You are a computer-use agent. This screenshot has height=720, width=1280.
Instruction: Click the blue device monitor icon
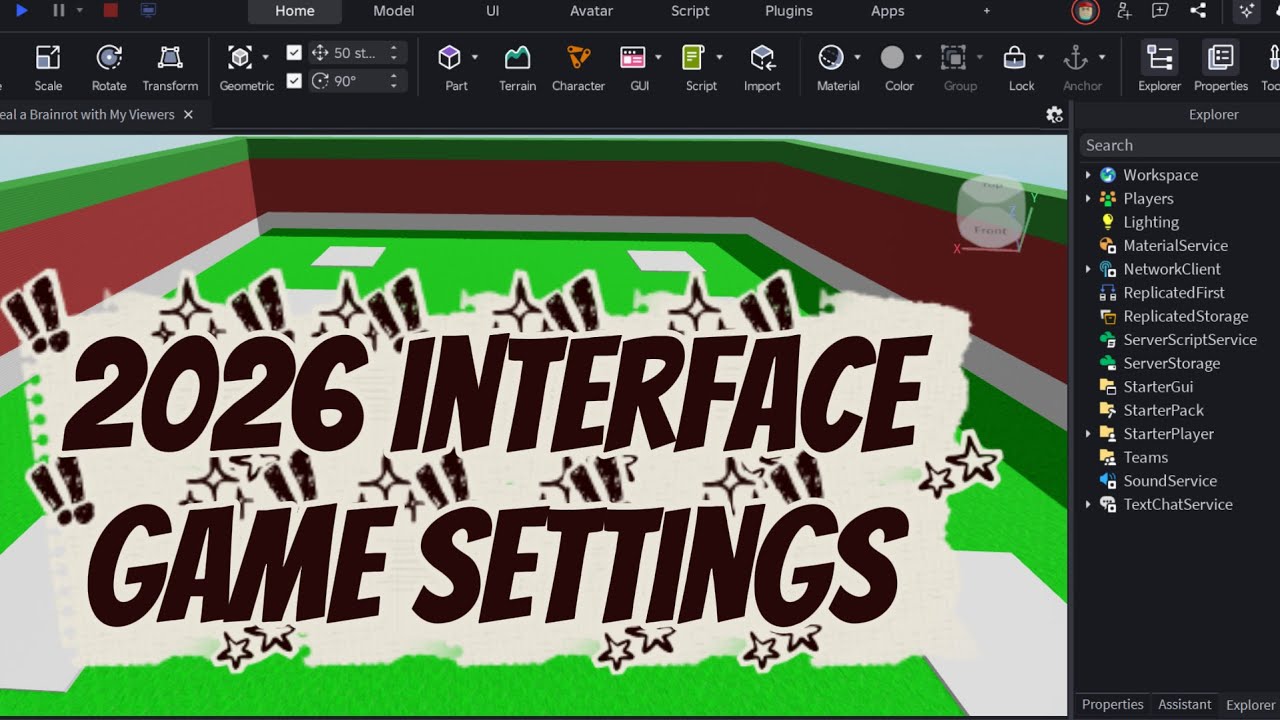[x=148, y=10]
